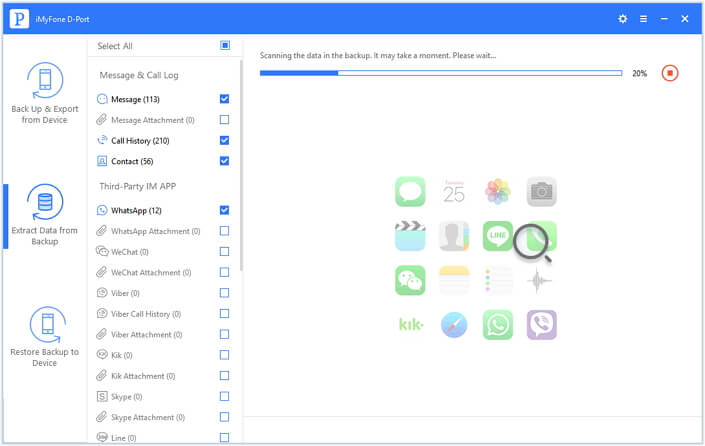705x446 pixels.
Task: Click the purple Viber app icon in grid
Action: coord(542,325)
